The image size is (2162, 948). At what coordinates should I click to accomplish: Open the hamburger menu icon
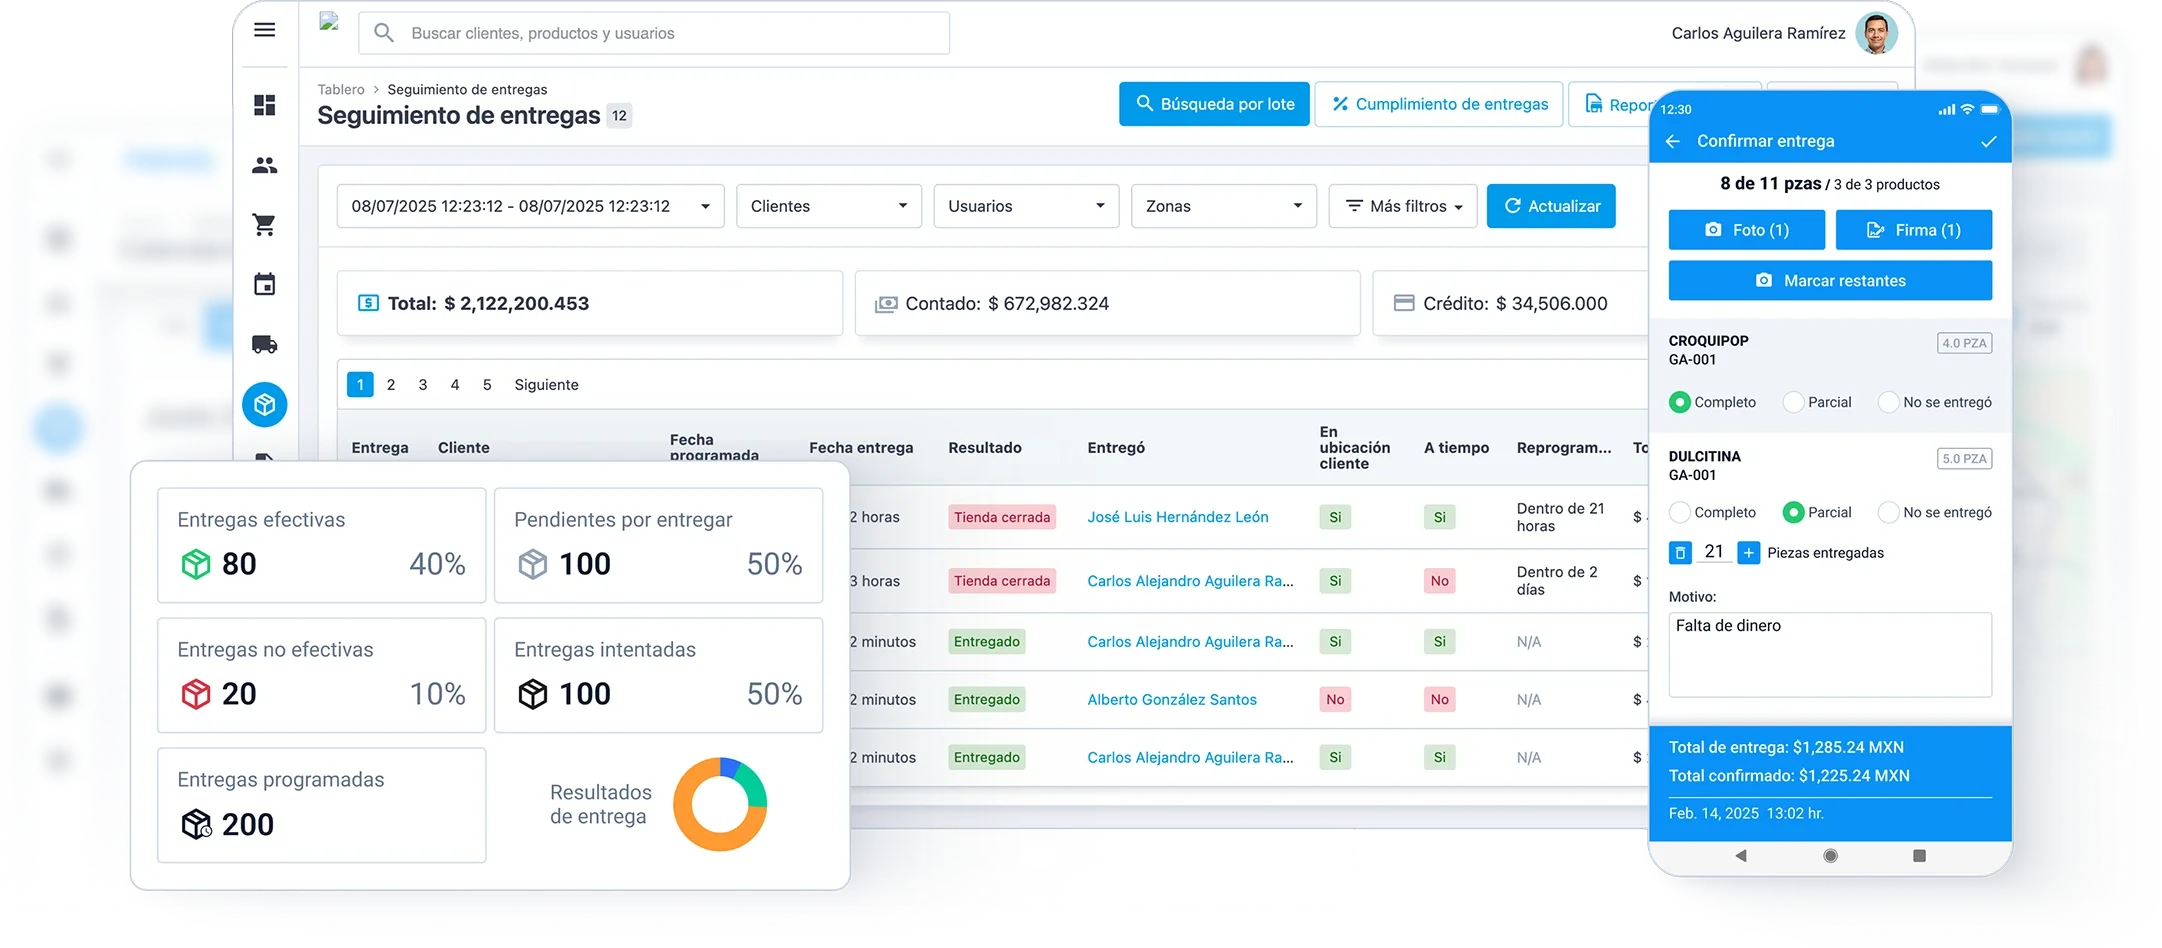[264, 30]
